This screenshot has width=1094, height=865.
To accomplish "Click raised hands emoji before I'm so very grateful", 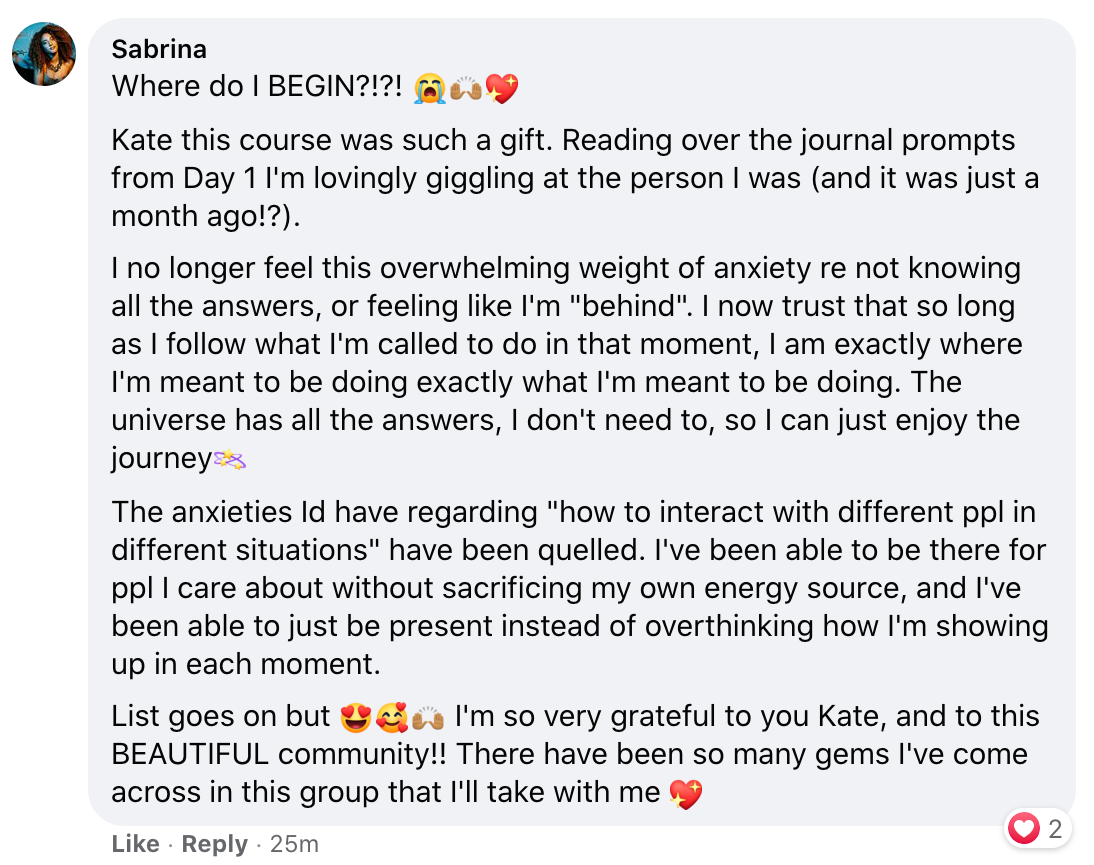I will tap(428, 718).
